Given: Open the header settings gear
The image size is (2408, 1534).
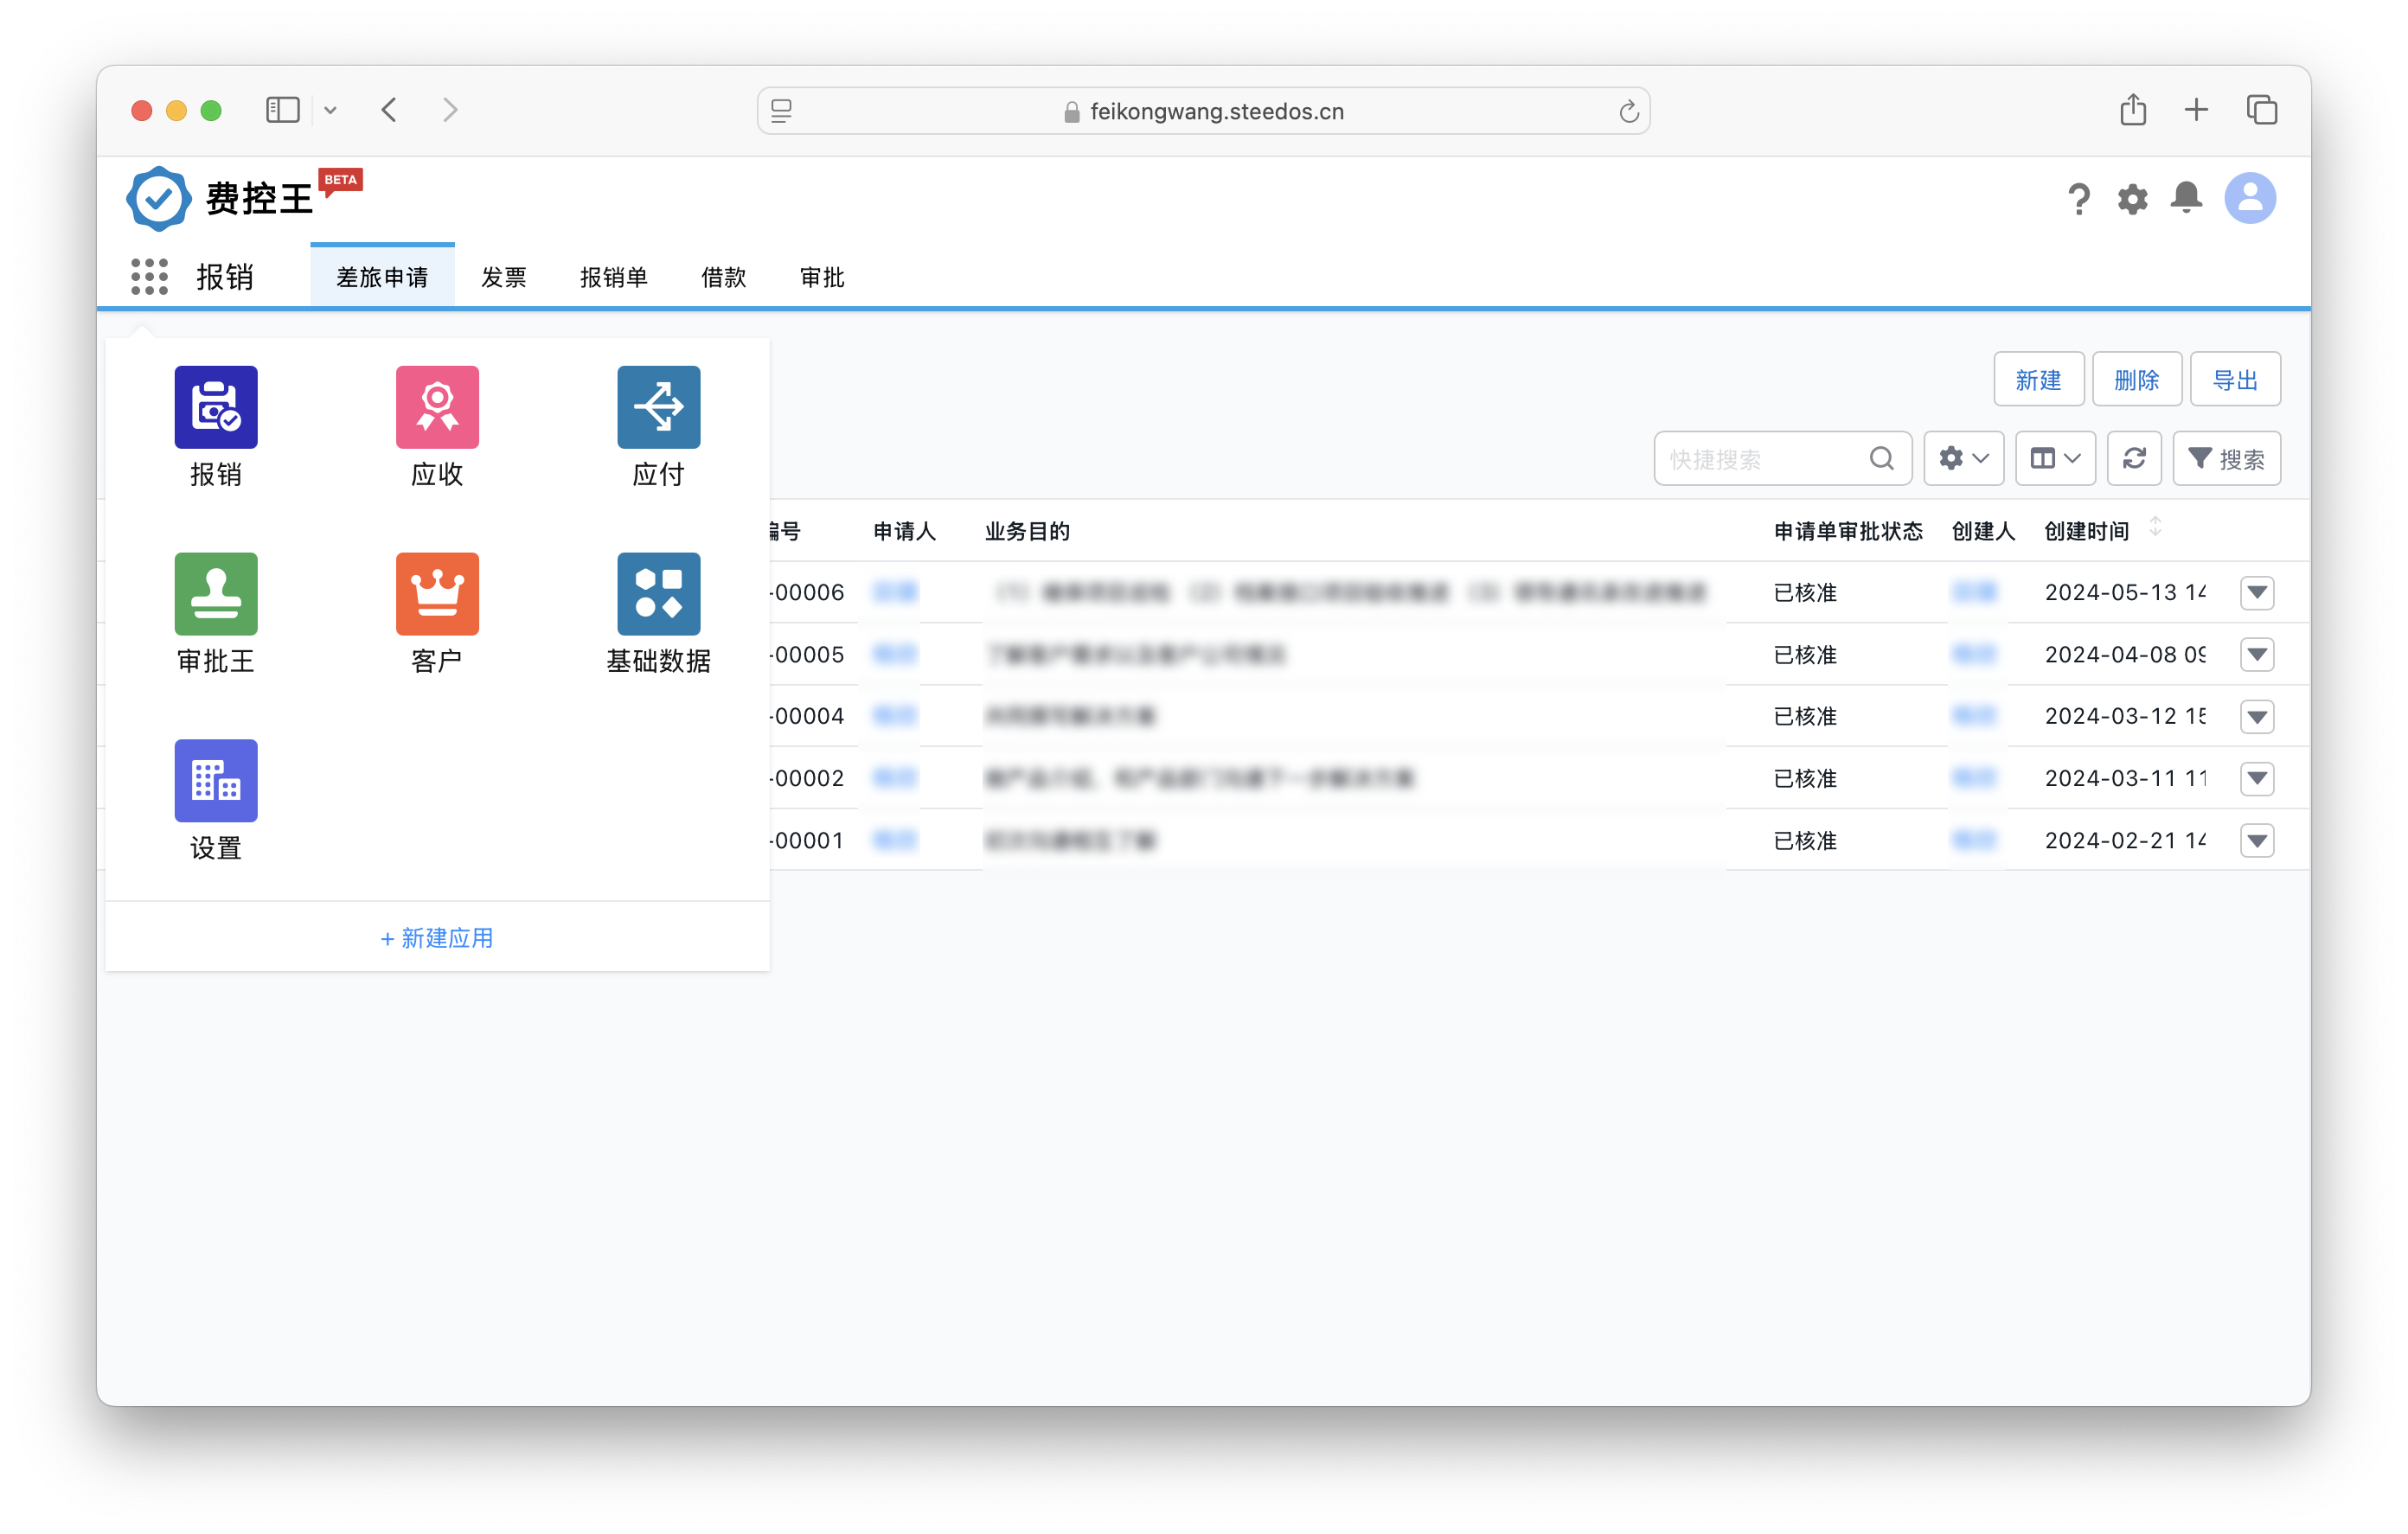Looking at the screenshot, I should 2133,199.
